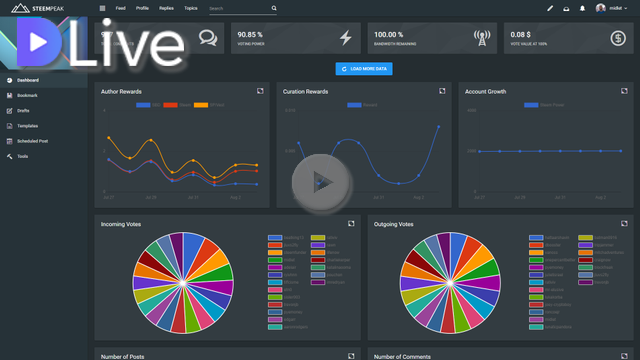
Task: Open the wallet icon in top bar
Action: [x=566, y=9]
